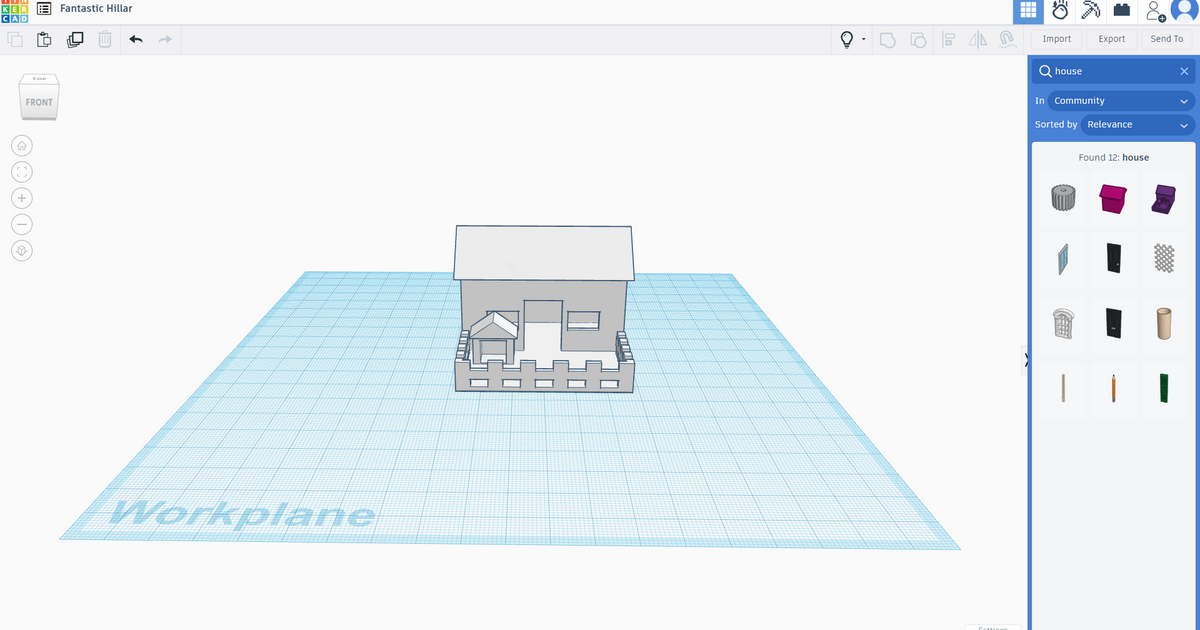
Task: Select the arched window shape thumbnail
Action: (1064, 323)
